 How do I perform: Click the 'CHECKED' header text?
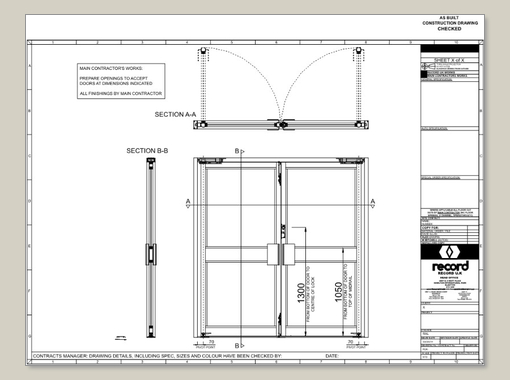pyautogui.click(x=449, y=29)
